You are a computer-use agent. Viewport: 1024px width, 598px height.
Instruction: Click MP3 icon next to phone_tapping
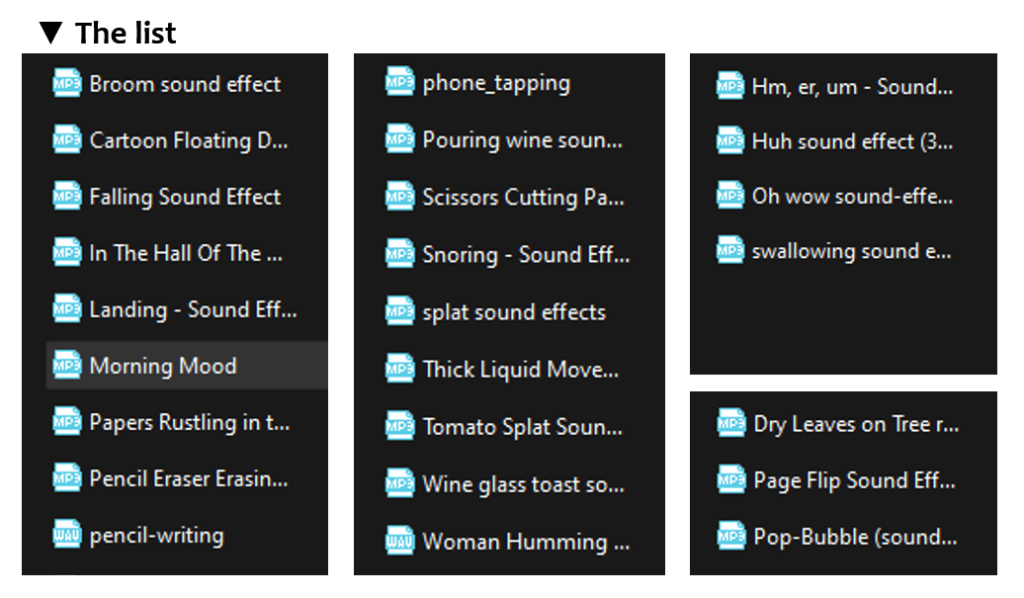click(399, 82)
